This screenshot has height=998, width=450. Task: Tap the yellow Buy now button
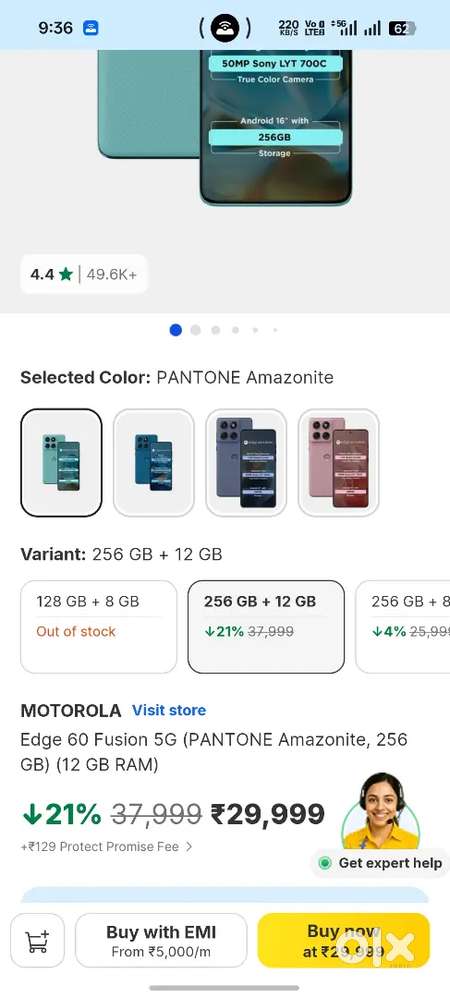344,941
